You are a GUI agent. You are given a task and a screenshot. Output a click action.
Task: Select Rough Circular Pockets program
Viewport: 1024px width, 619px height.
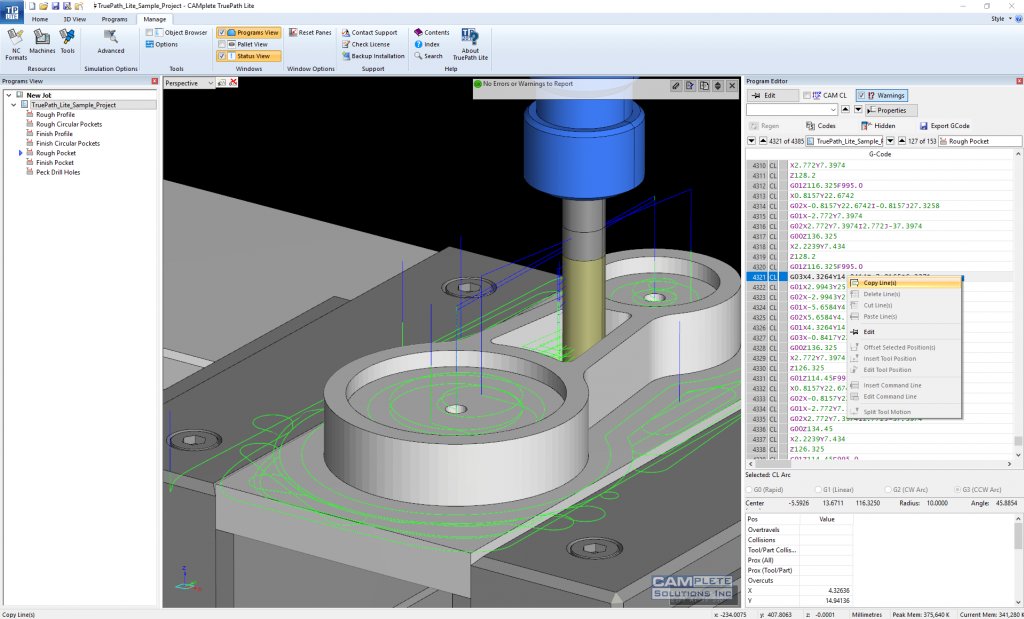69,124
